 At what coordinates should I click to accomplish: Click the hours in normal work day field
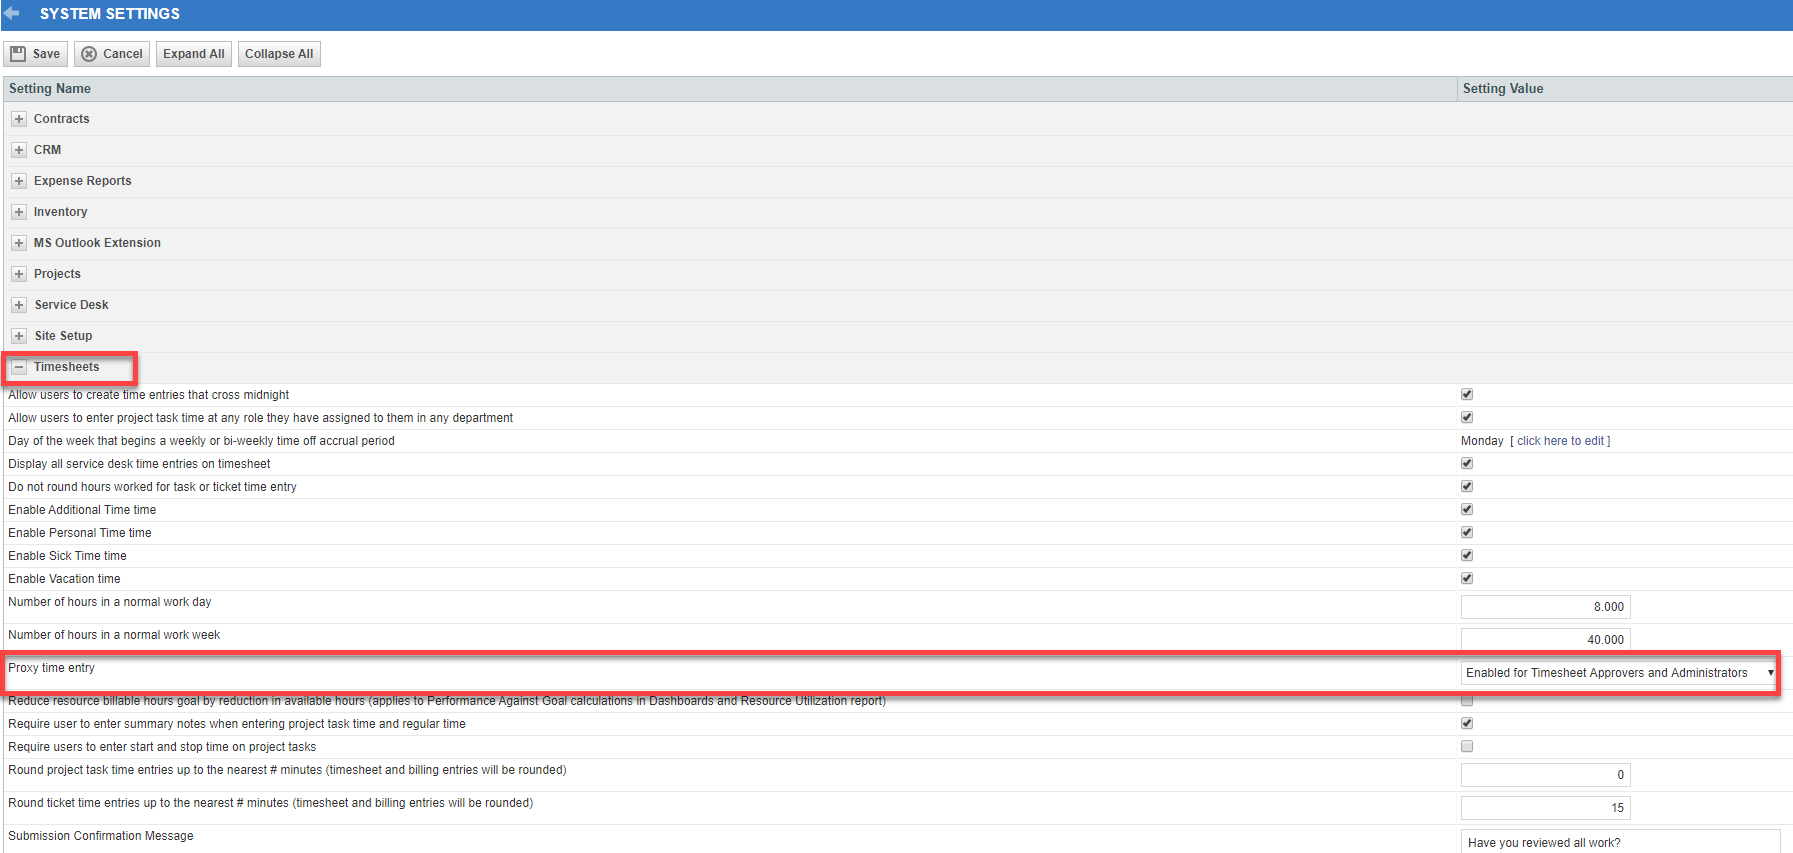[1545, 607]
